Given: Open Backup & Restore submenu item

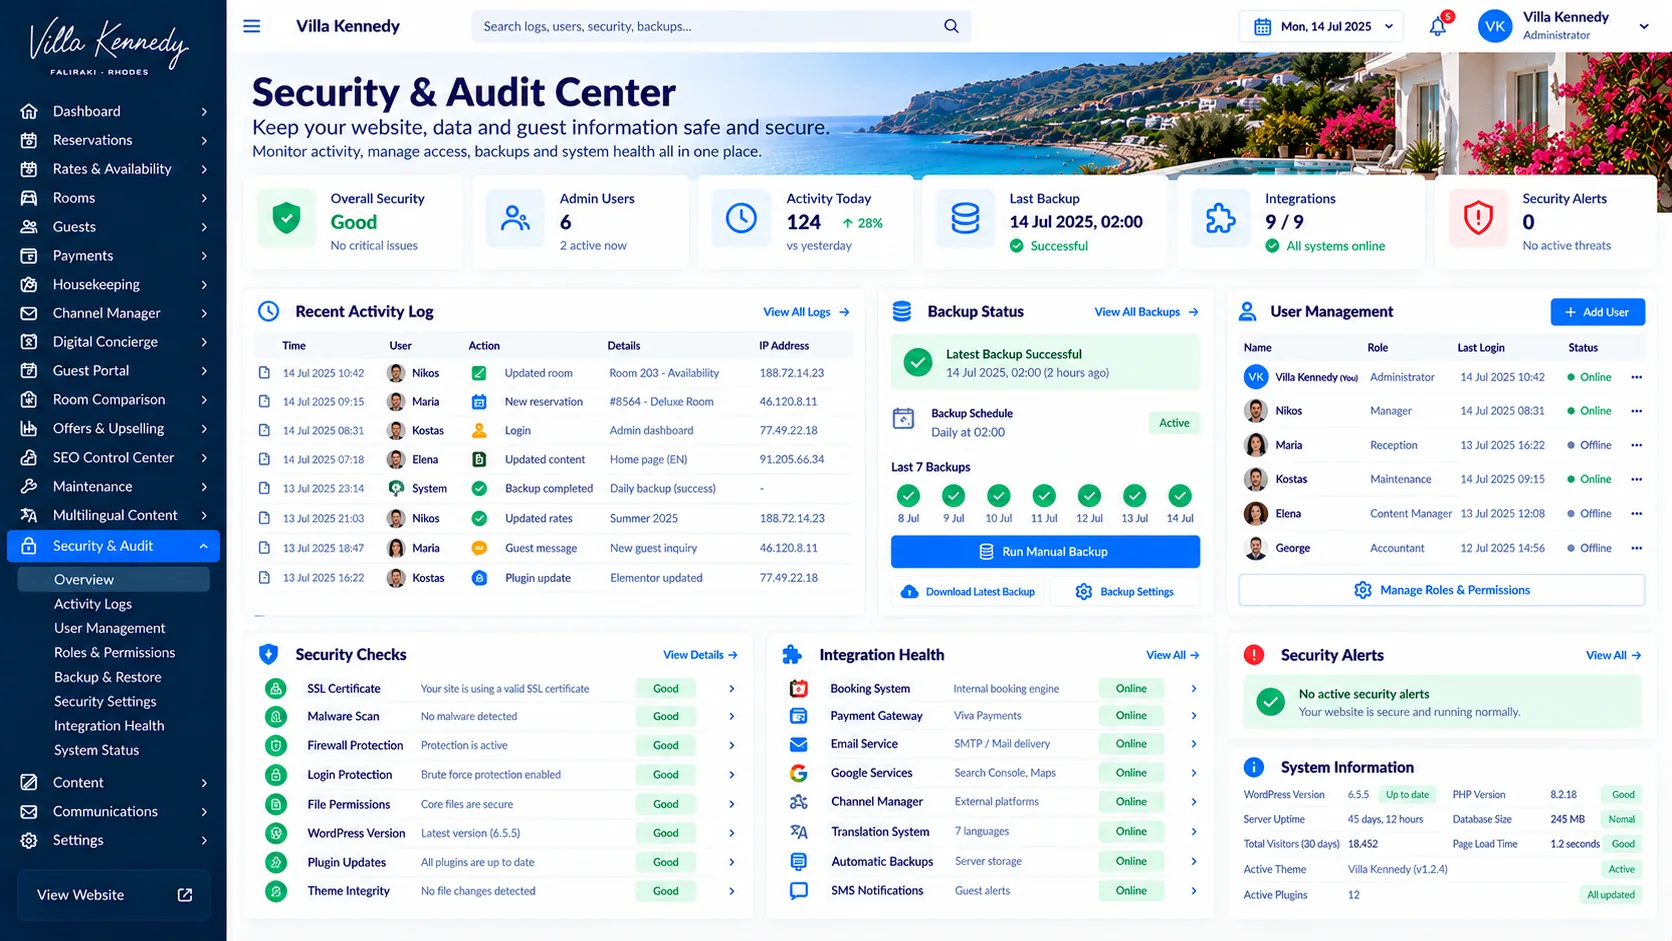Looking at the screenshot, I should 107,677.
